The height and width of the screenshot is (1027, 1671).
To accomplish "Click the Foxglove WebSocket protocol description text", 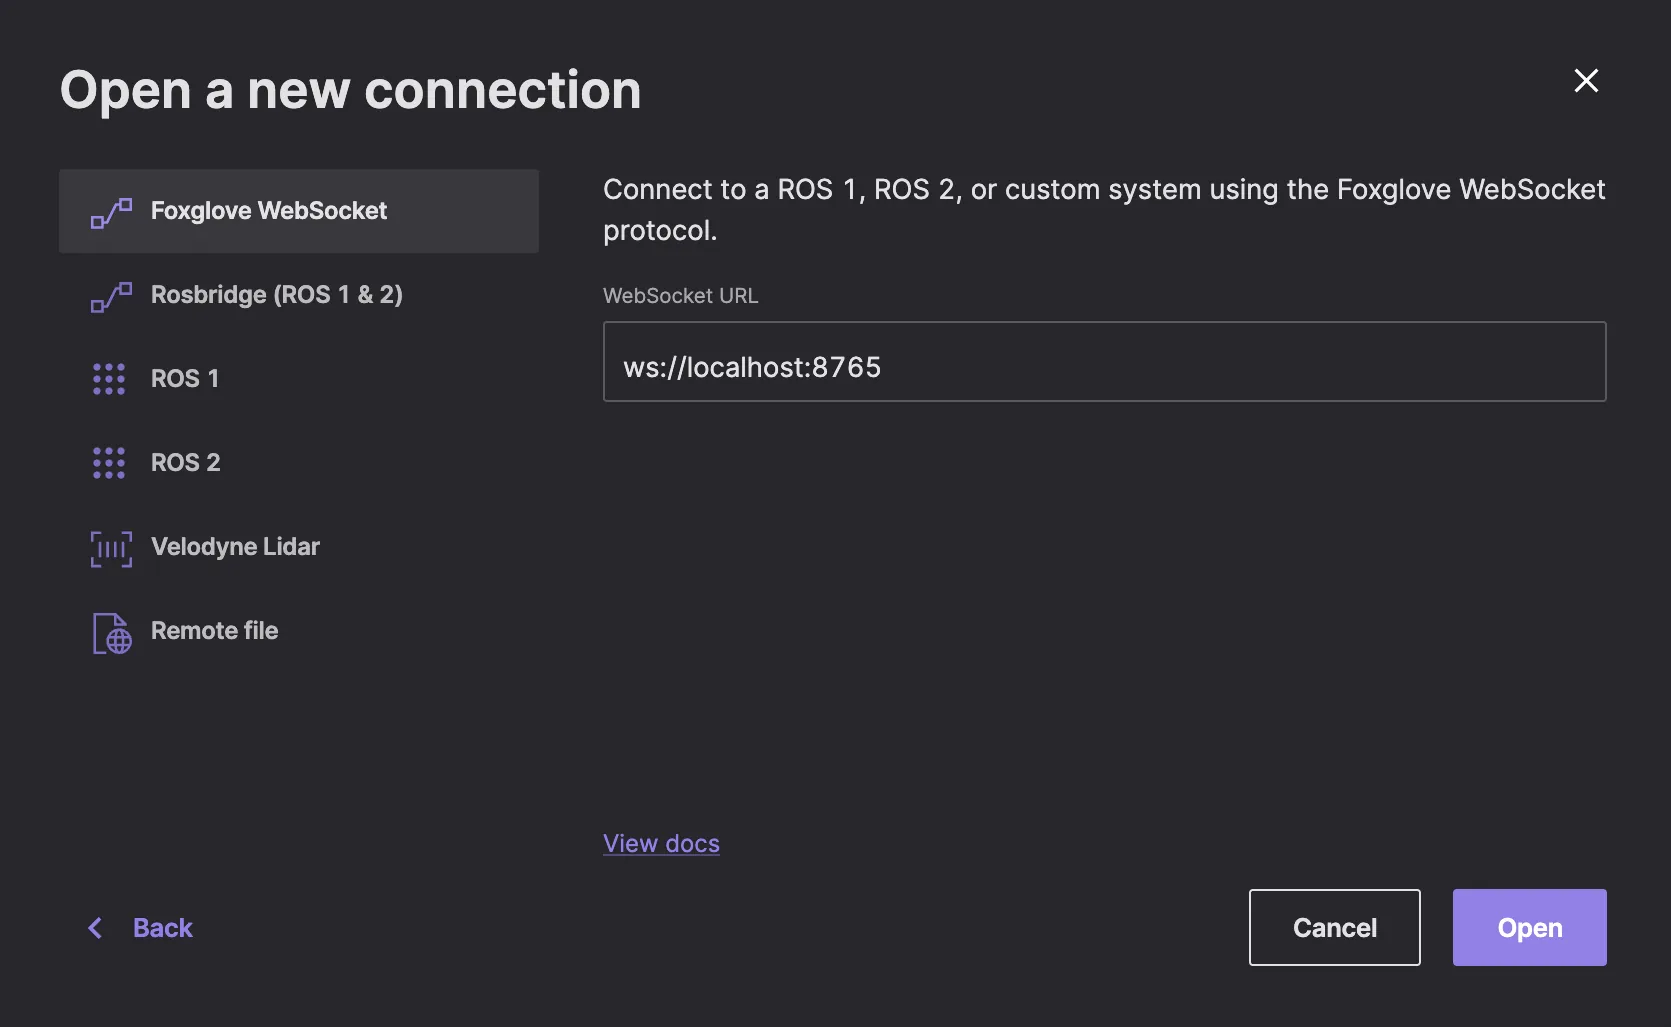I will [x=1104, y=210].
